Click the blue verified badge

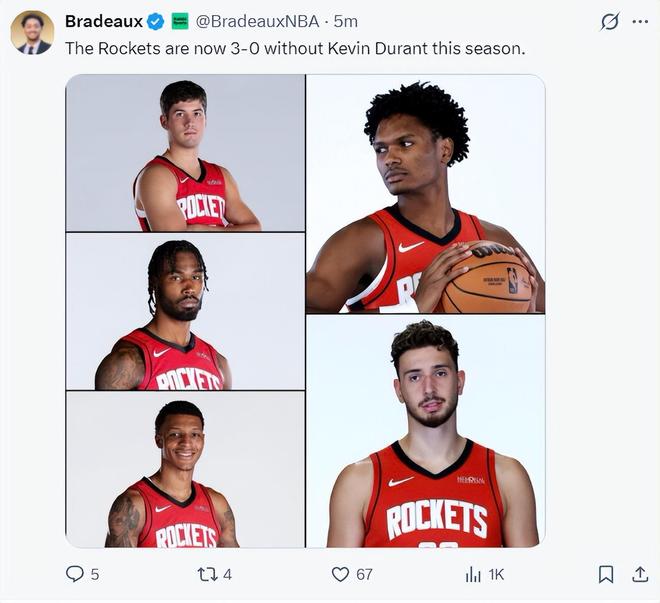point(155,21)
